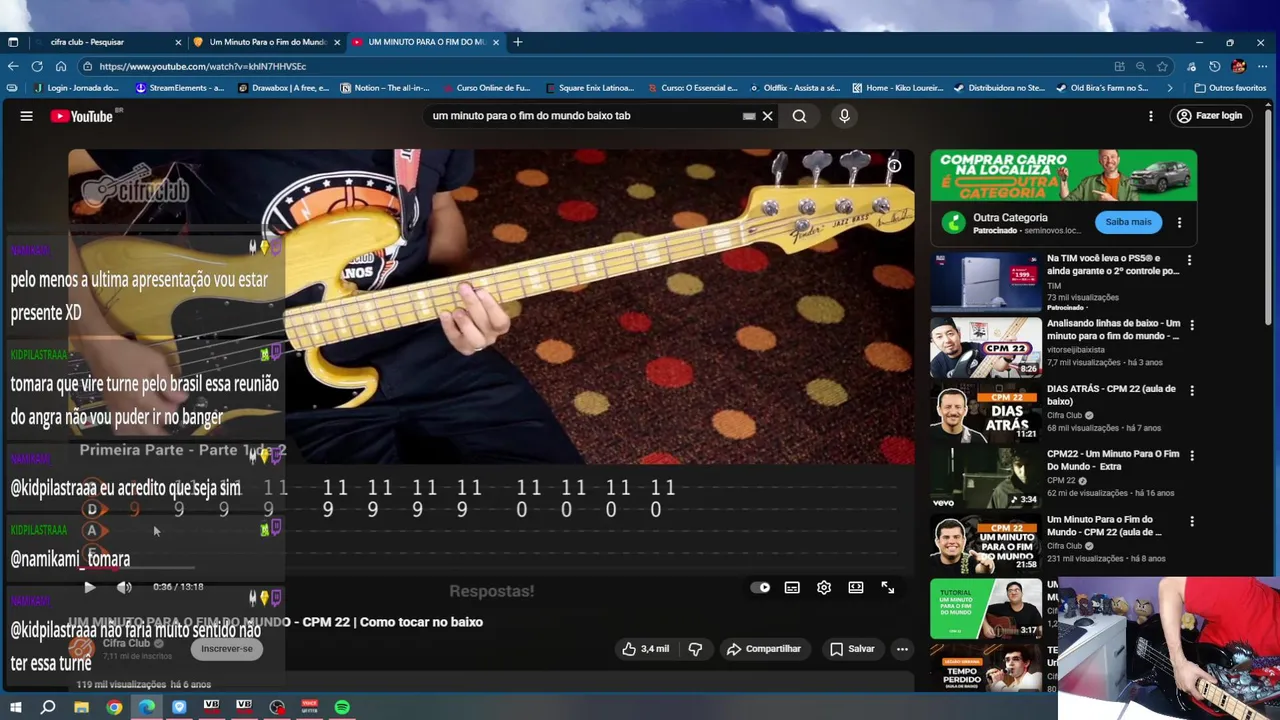Open the Cifra Club channel name
Image resolution: width=1280 pixels, height=720 pixels.
click(126, 643)
